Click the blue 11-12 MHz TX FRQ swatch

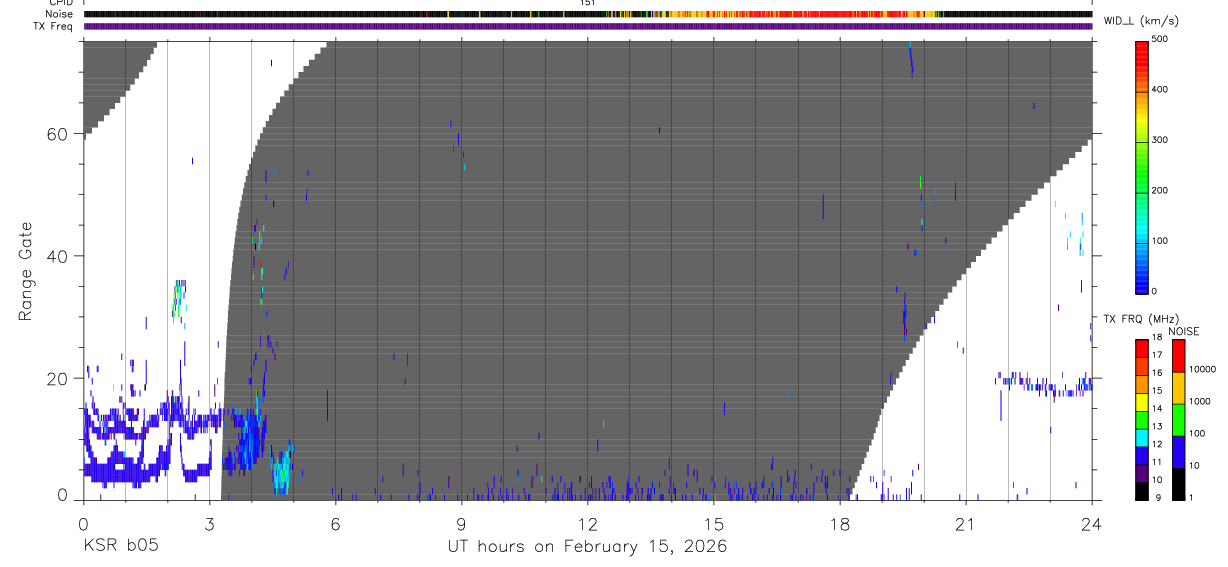(x=1142, y=455)
